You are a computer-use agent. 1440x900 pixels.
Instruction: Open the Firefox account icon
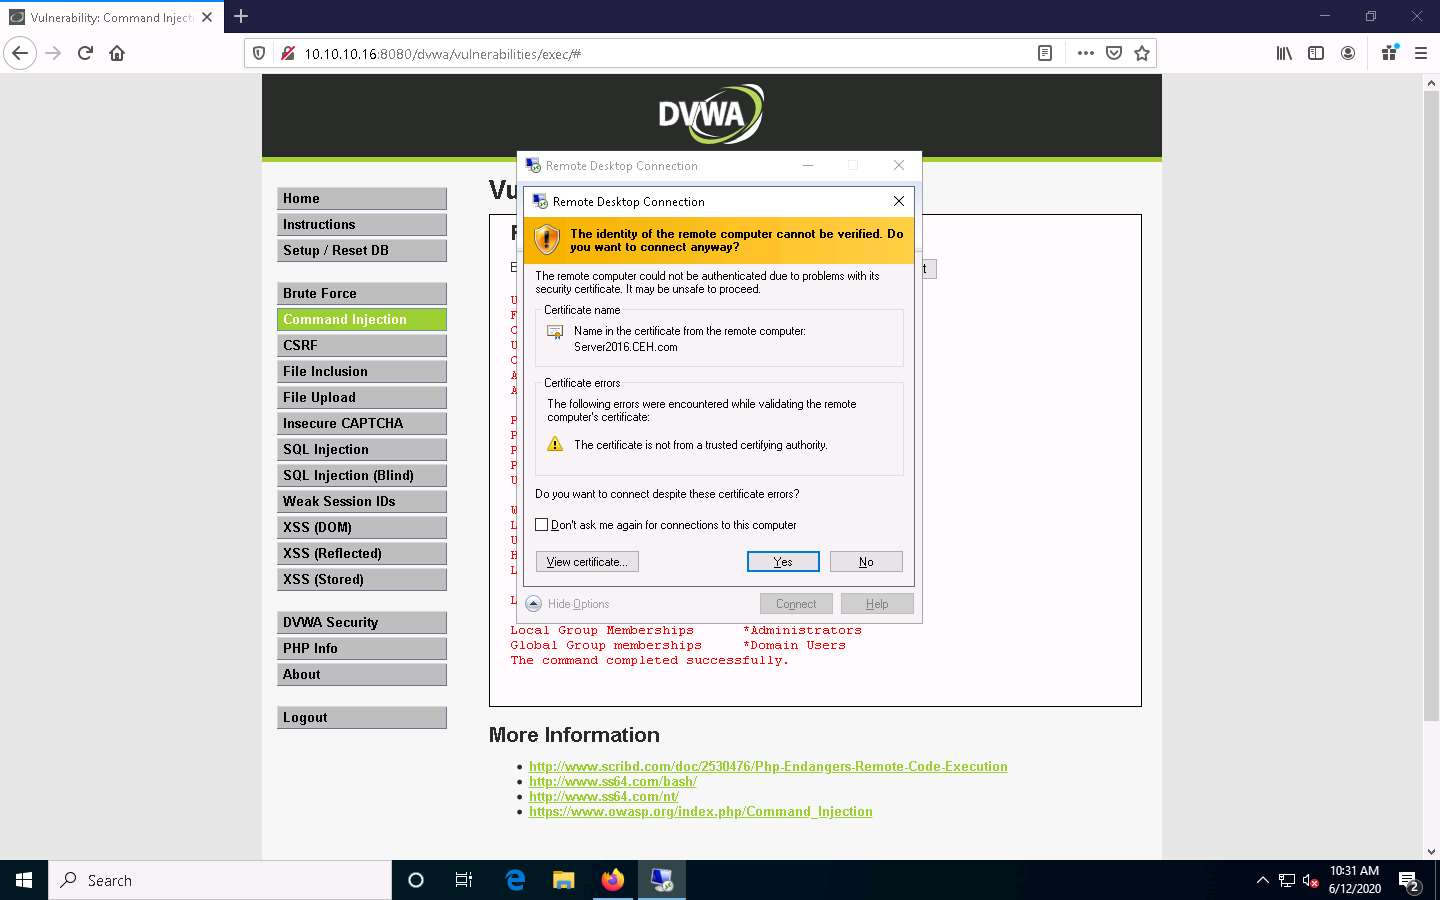[1348, 53]
